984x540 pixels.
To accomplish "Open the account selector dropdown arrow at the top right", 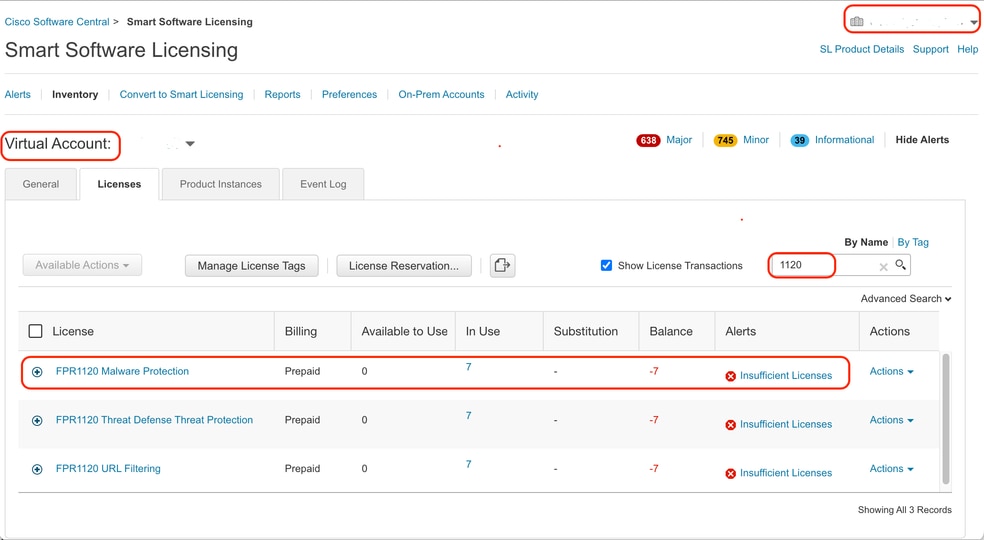I will (973, 23).
